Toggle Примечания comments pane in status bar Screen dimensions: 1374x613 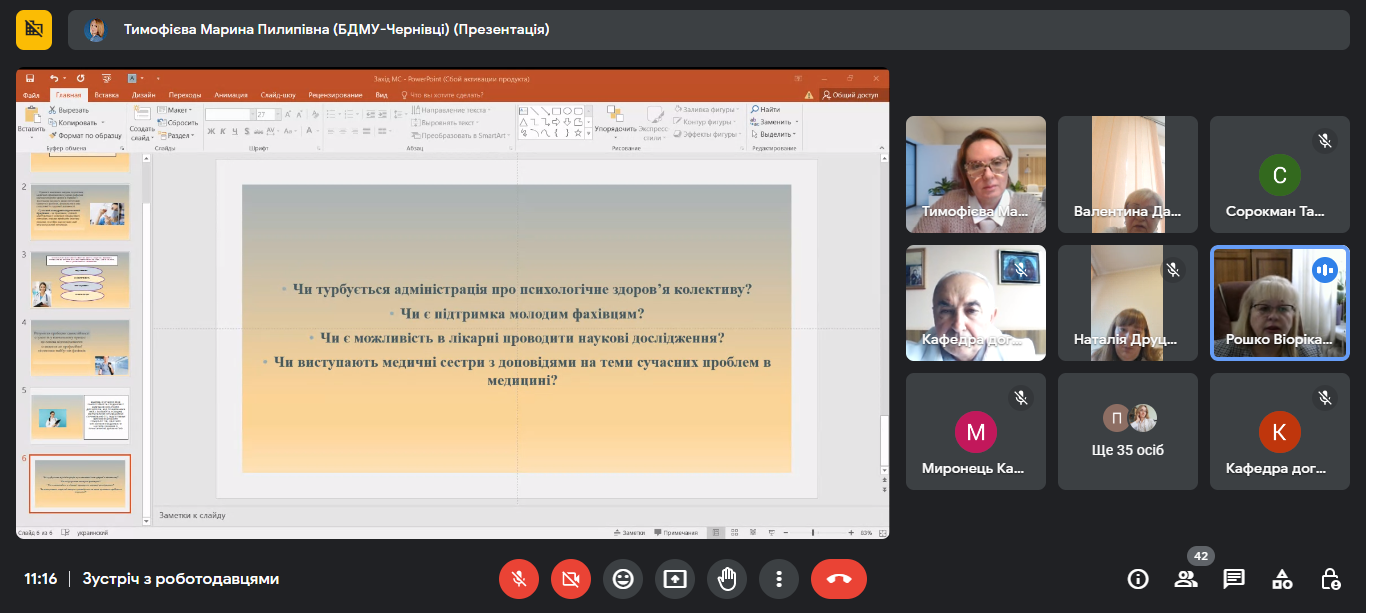(x=676, y=533)
